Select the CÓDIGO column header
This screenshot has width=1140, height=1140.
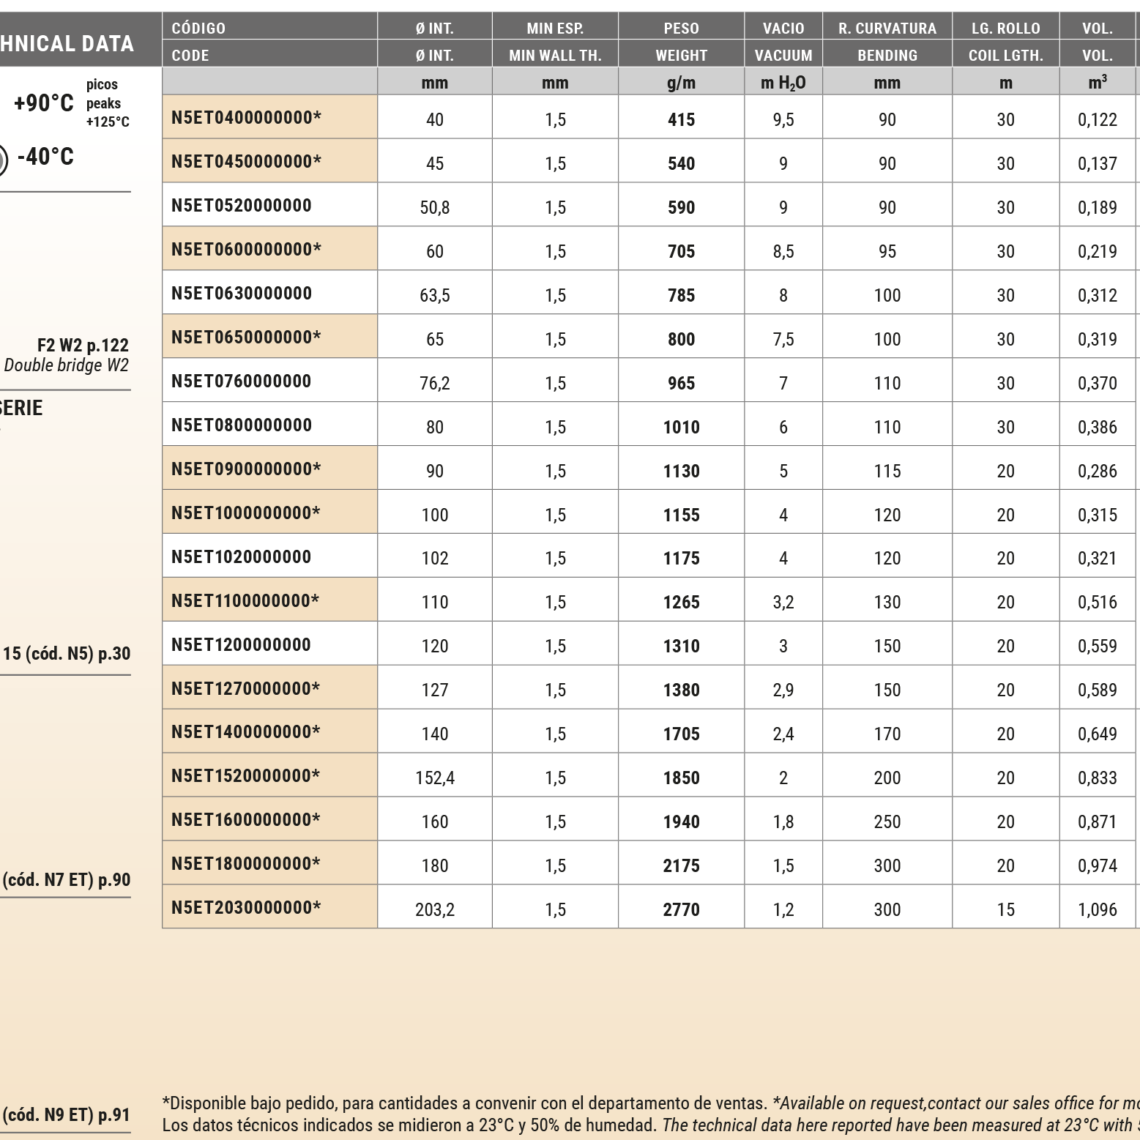(199, 28)
